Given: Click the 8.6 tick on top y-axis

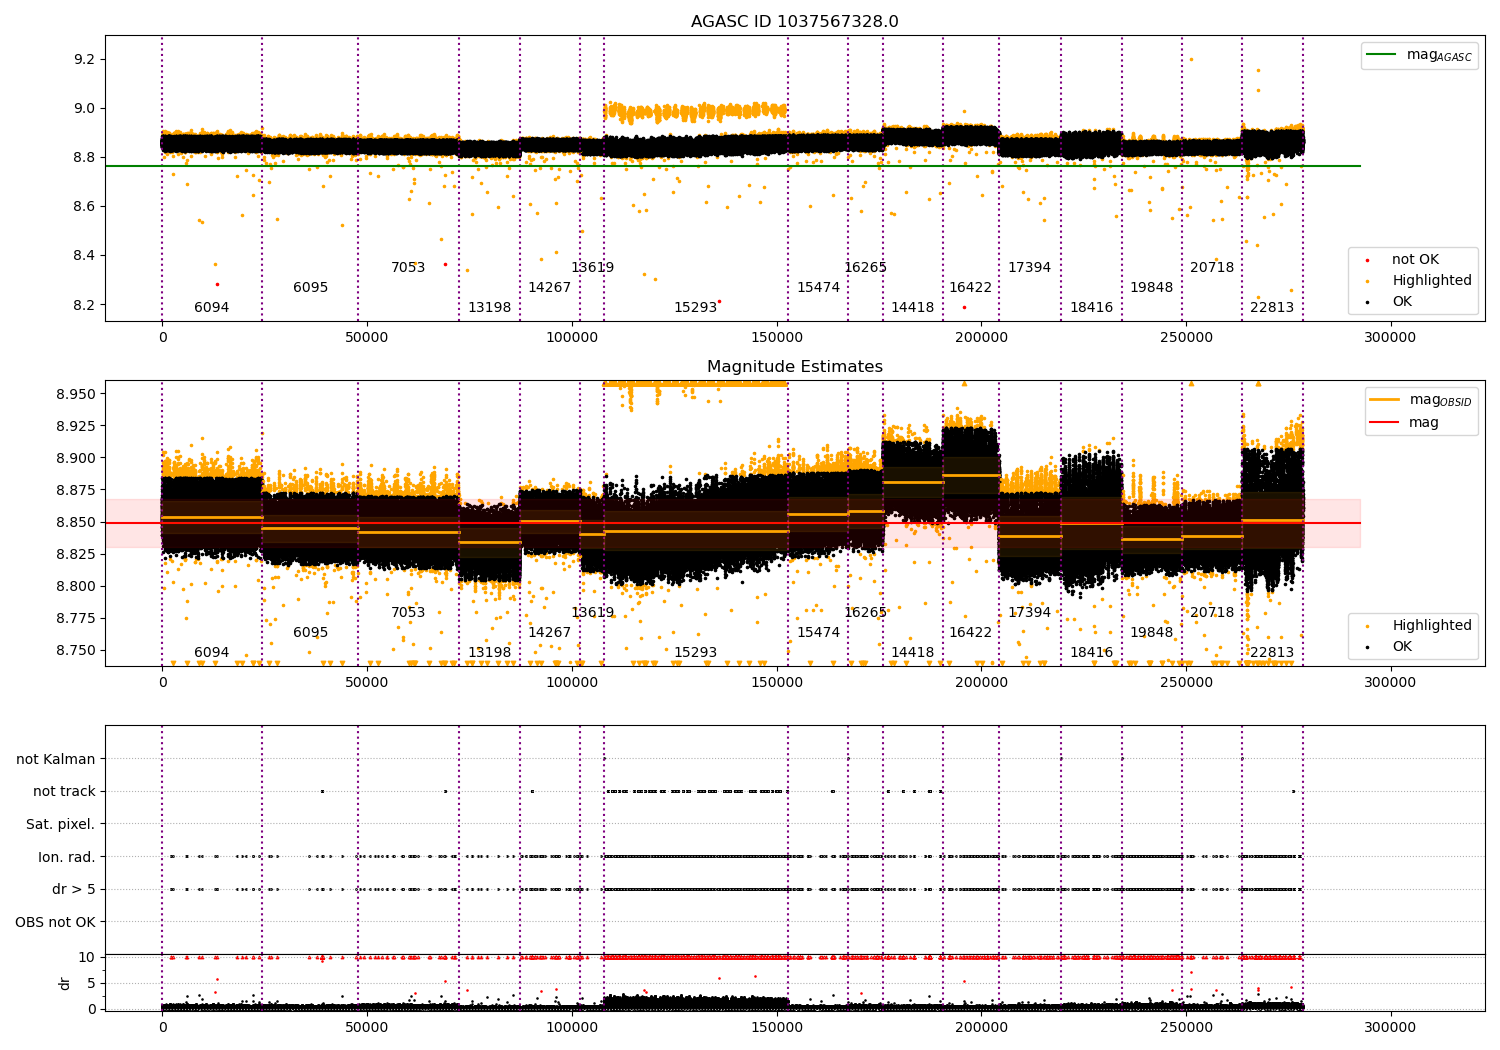Looking at the screenshot, I should point(85,207).
